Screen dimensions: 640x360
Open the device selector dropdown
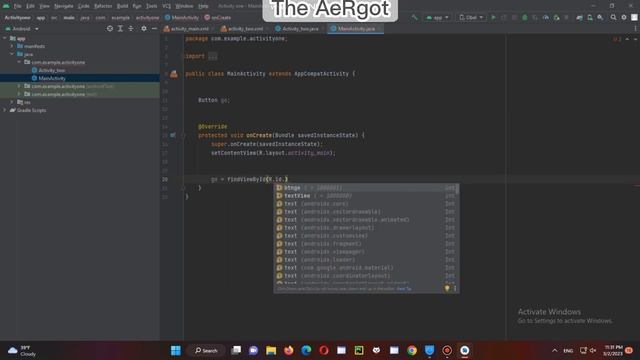(x=471, y=18)
